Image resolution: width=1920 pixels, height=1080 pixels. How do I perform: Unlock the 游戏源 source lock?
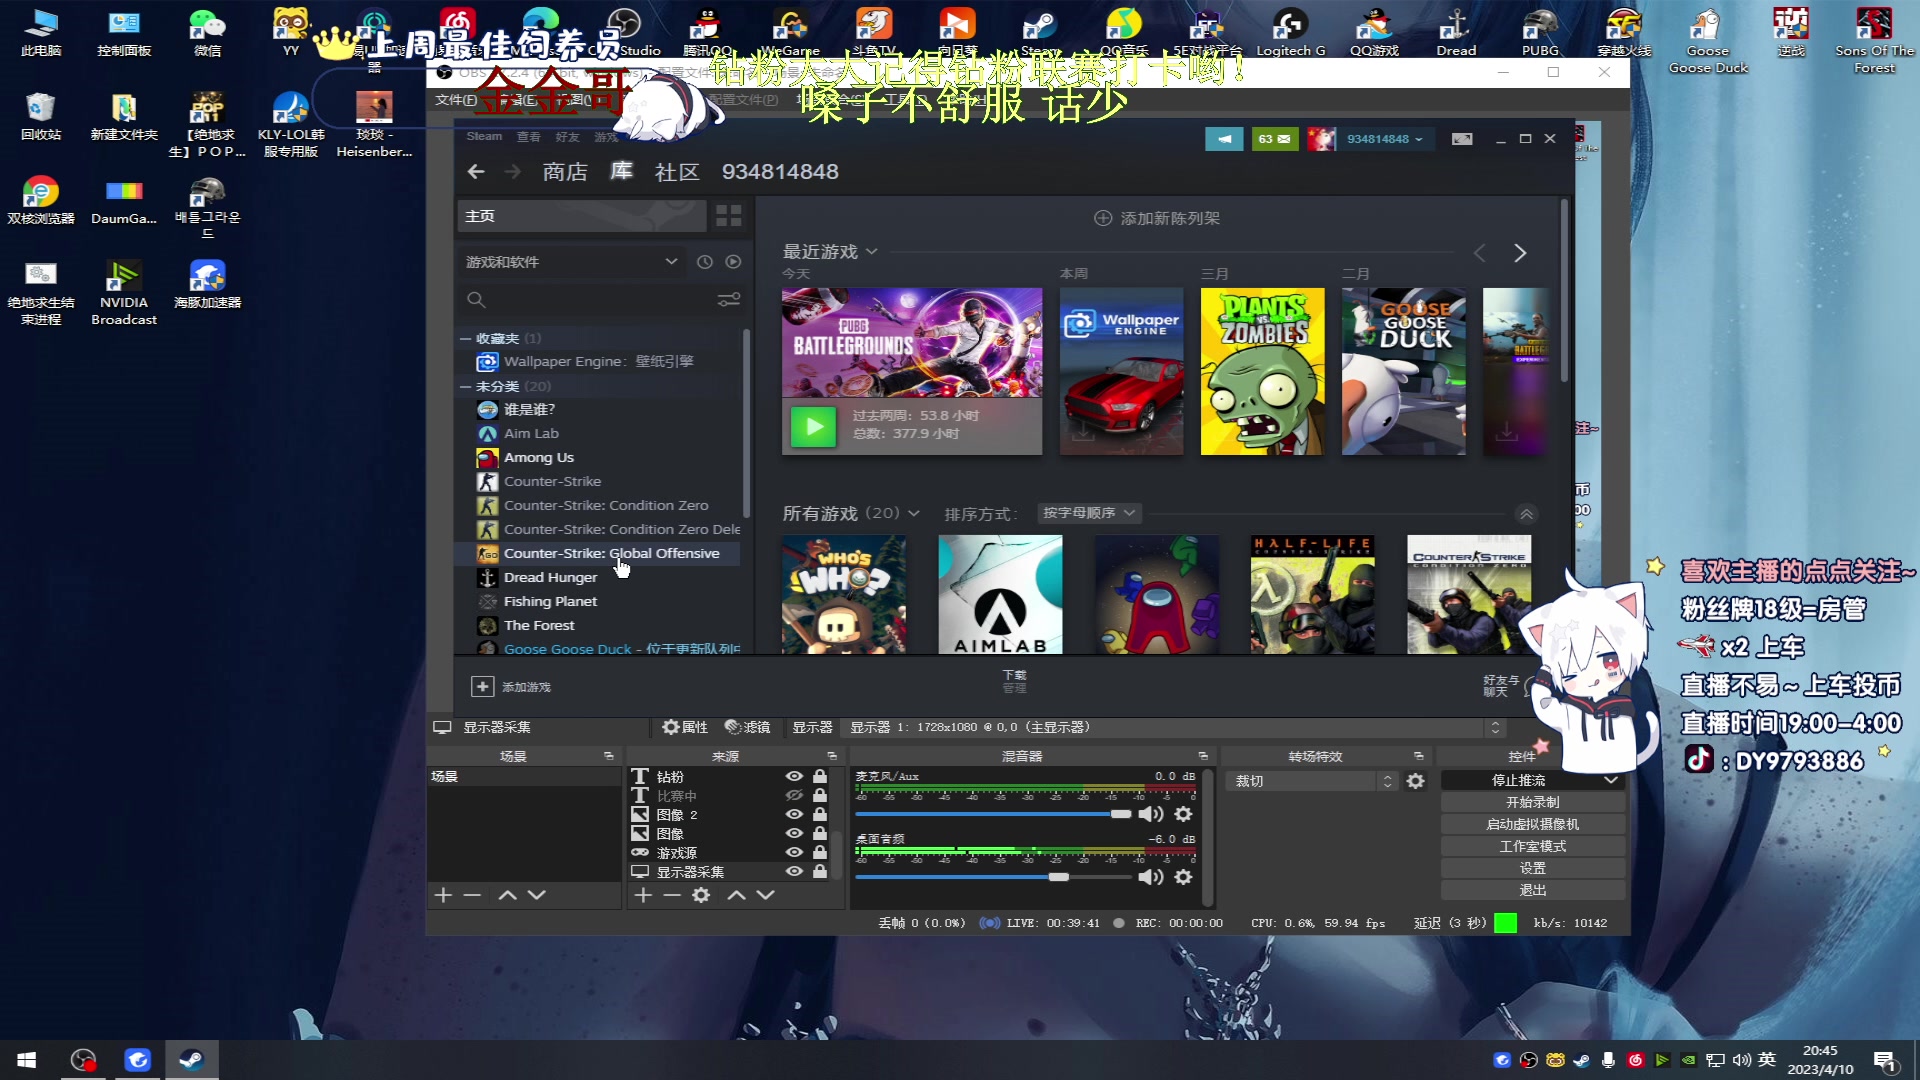click(x=820, y=852)
